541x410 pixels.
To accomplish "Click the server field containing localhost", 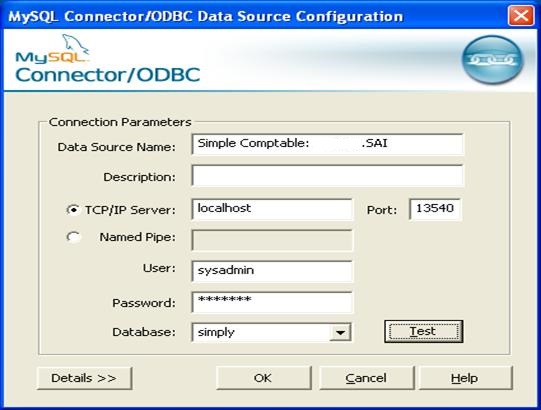I will click(x=272, y=209).
